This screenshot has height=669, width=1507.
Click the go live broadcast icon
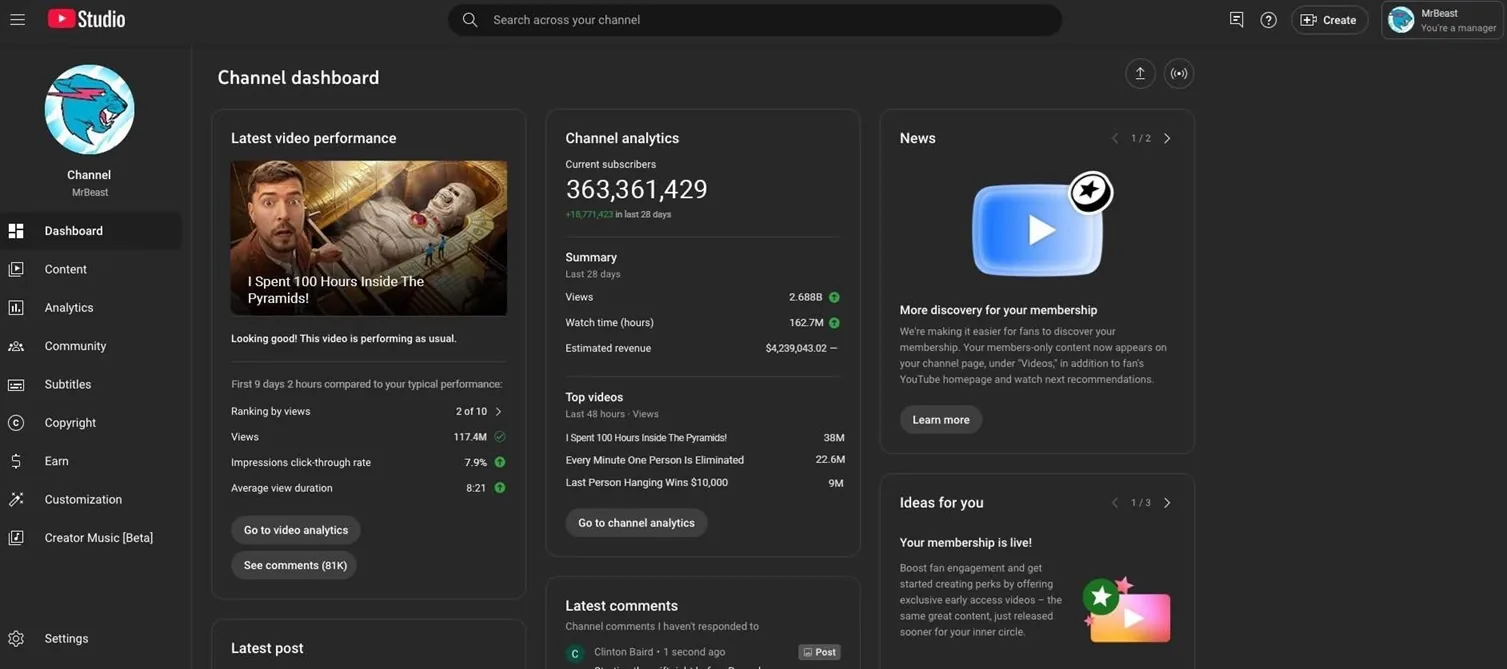pos(1179,73)
